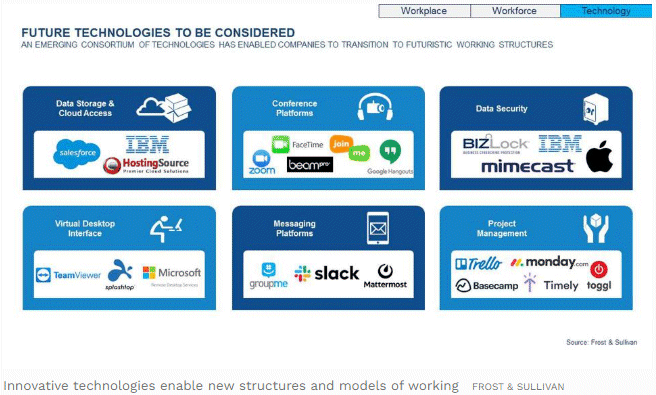Click the monday.com logo
This screenshot has width=656, height=395.
[549, 262]
